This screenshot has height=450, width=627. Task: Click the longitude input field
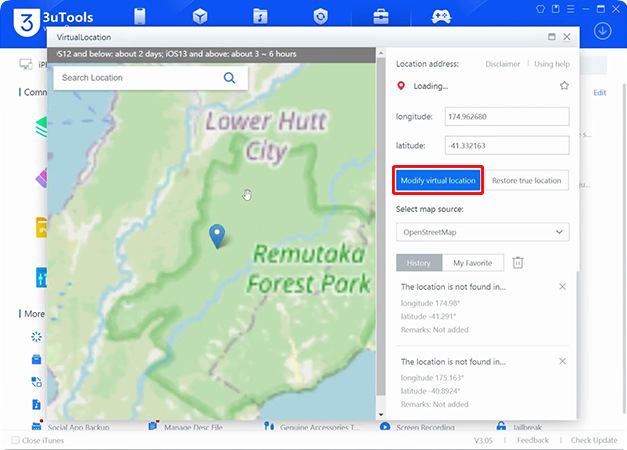point(507,117)
